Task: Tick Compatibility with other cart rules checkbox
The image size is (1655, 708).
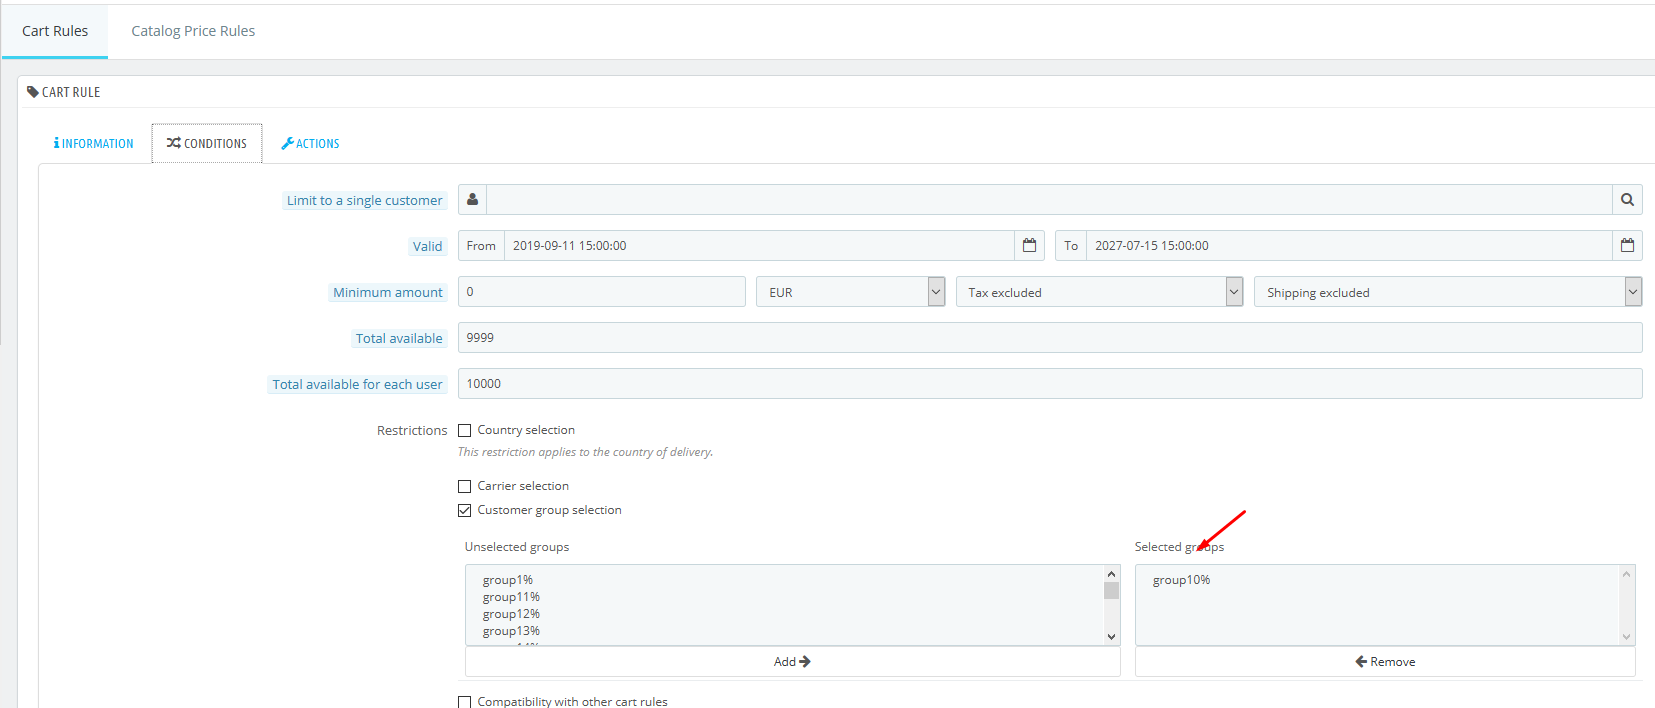Action: [x=464, y=702]
